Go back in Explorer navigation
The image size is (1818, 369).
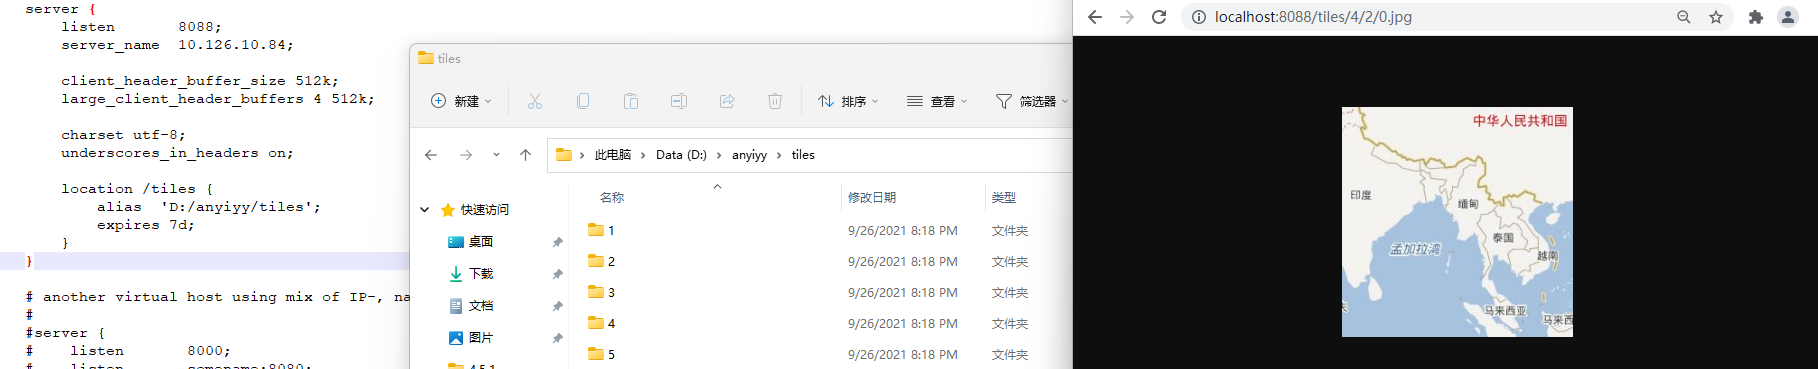point(431,155)
